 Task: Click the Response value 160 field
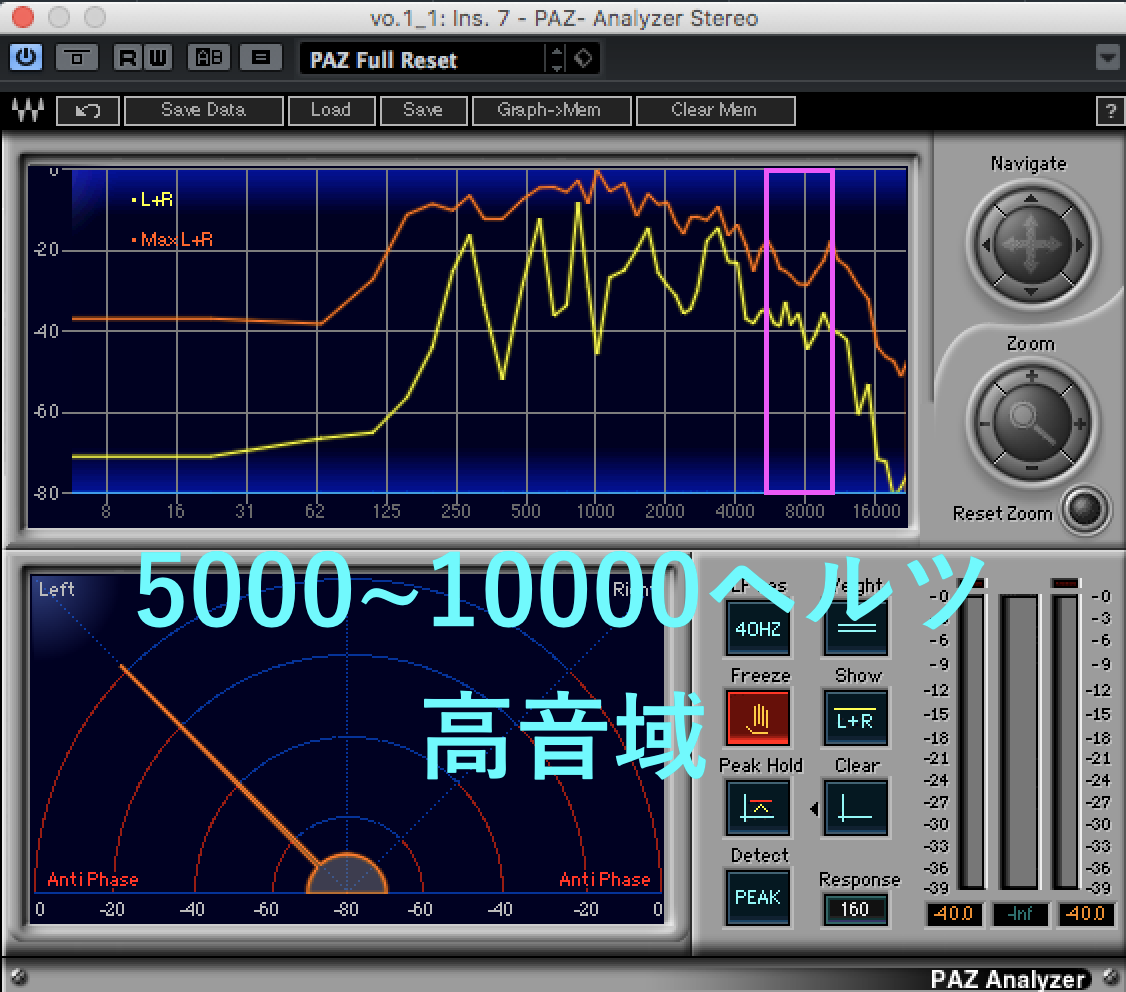[x=855, y=909]
